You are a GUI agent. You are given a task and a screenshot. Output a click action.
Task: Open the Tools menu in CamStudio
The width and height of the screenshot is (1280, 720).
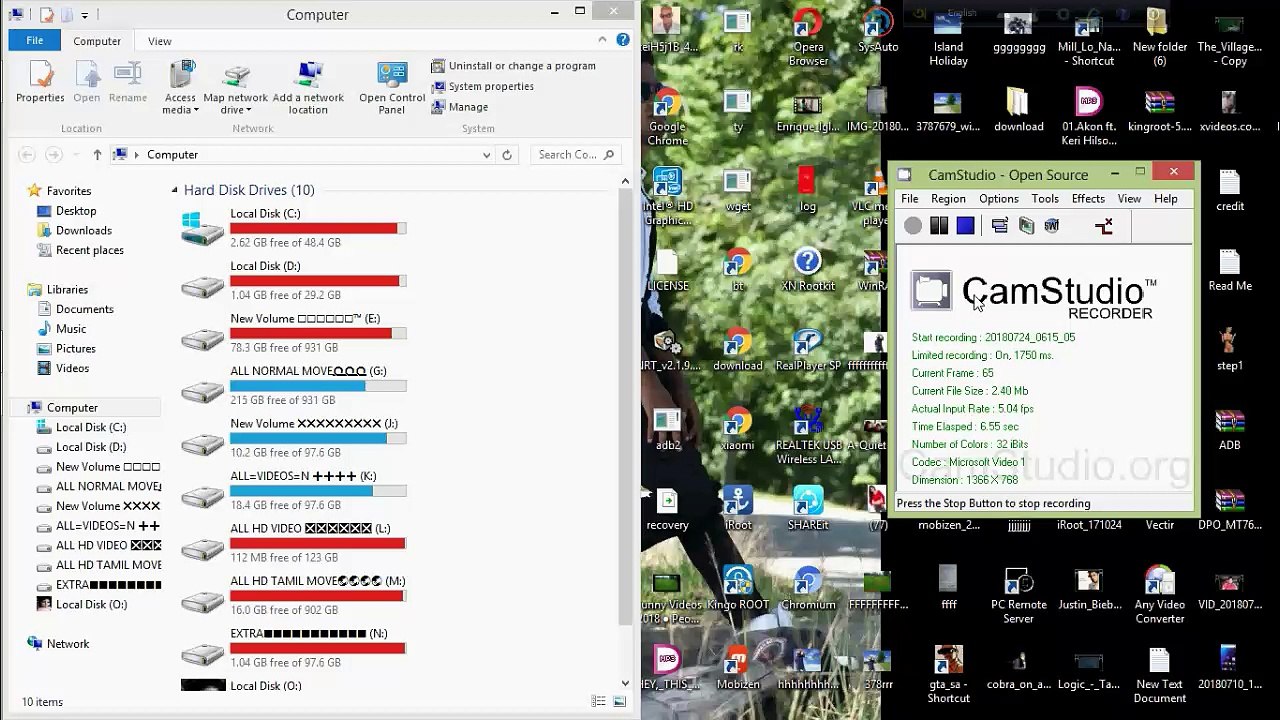tap(1045, 199)
